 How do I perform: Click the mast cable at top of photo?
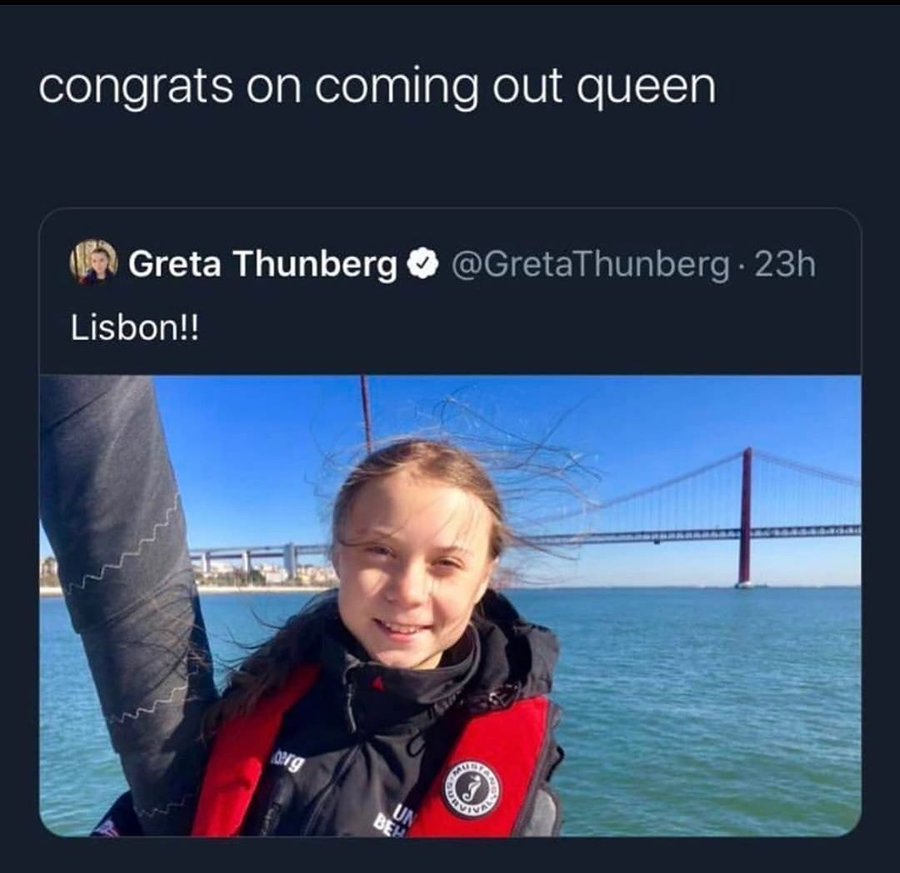click(x=366, y=413)
